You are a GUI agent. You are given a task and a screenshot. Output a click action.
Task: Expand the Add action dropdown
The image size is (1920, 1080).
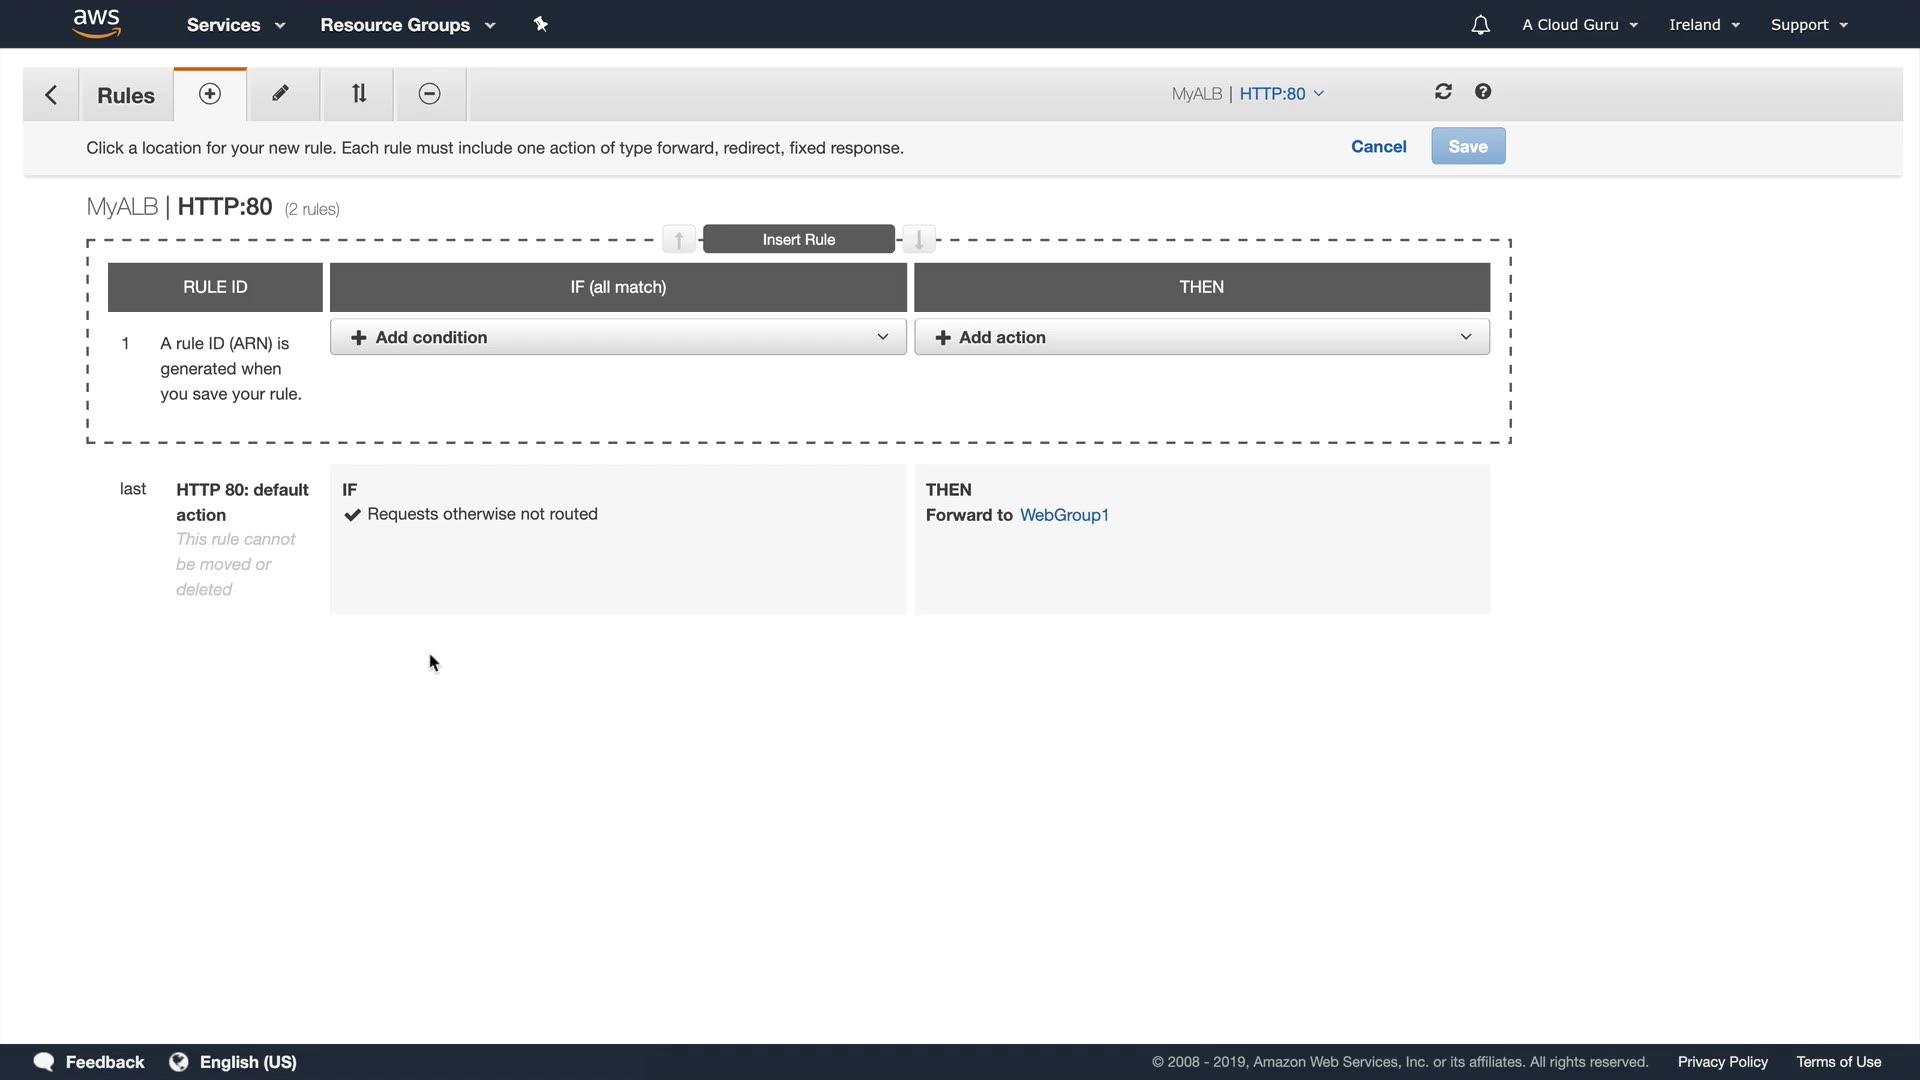click(1201, 338)
